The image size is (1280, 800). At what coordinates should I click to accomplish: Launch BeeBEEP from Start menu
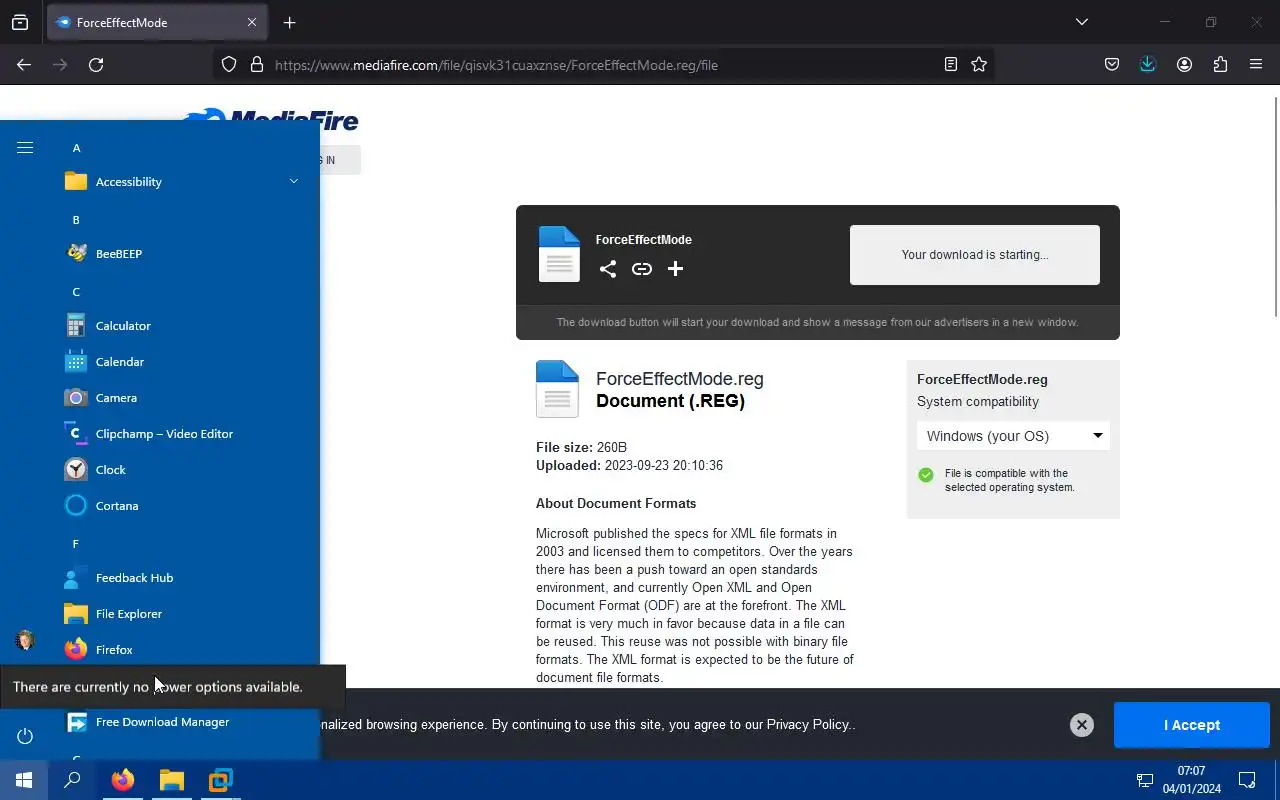coord(184,254)
